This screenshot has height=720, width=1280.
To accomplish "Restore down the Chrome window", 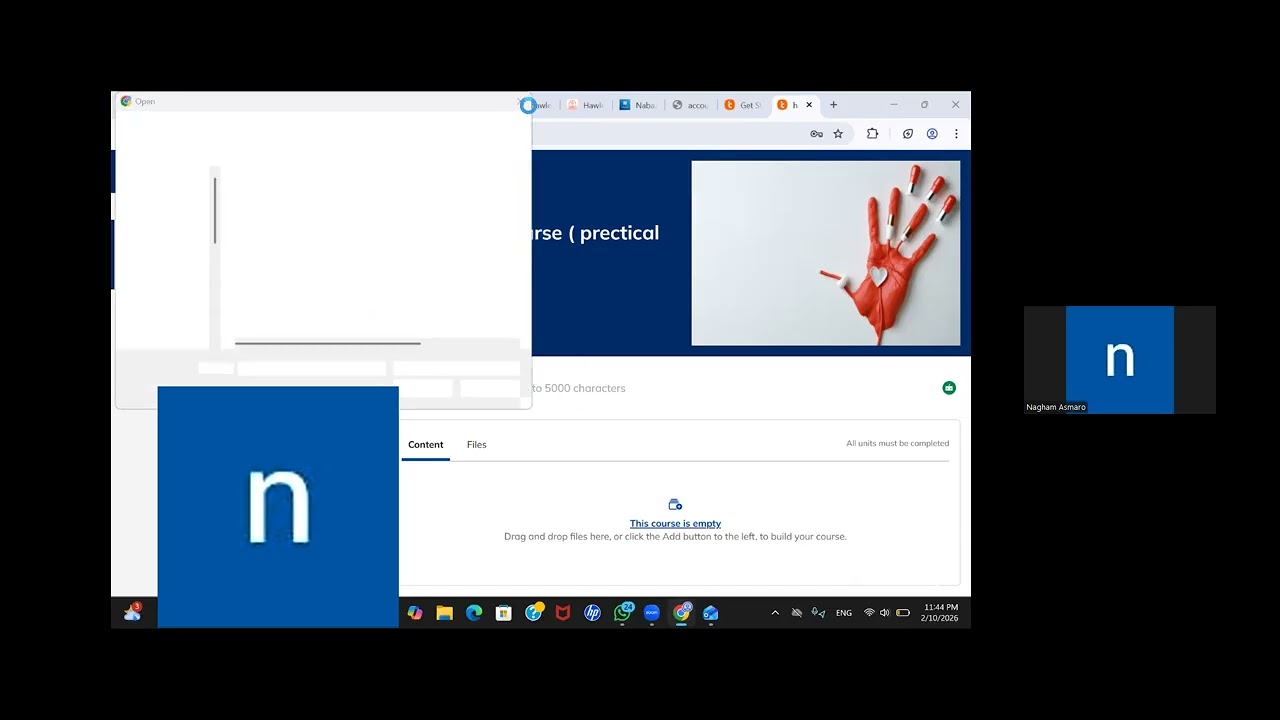I will pyautogui.click(x=925, y=105).
